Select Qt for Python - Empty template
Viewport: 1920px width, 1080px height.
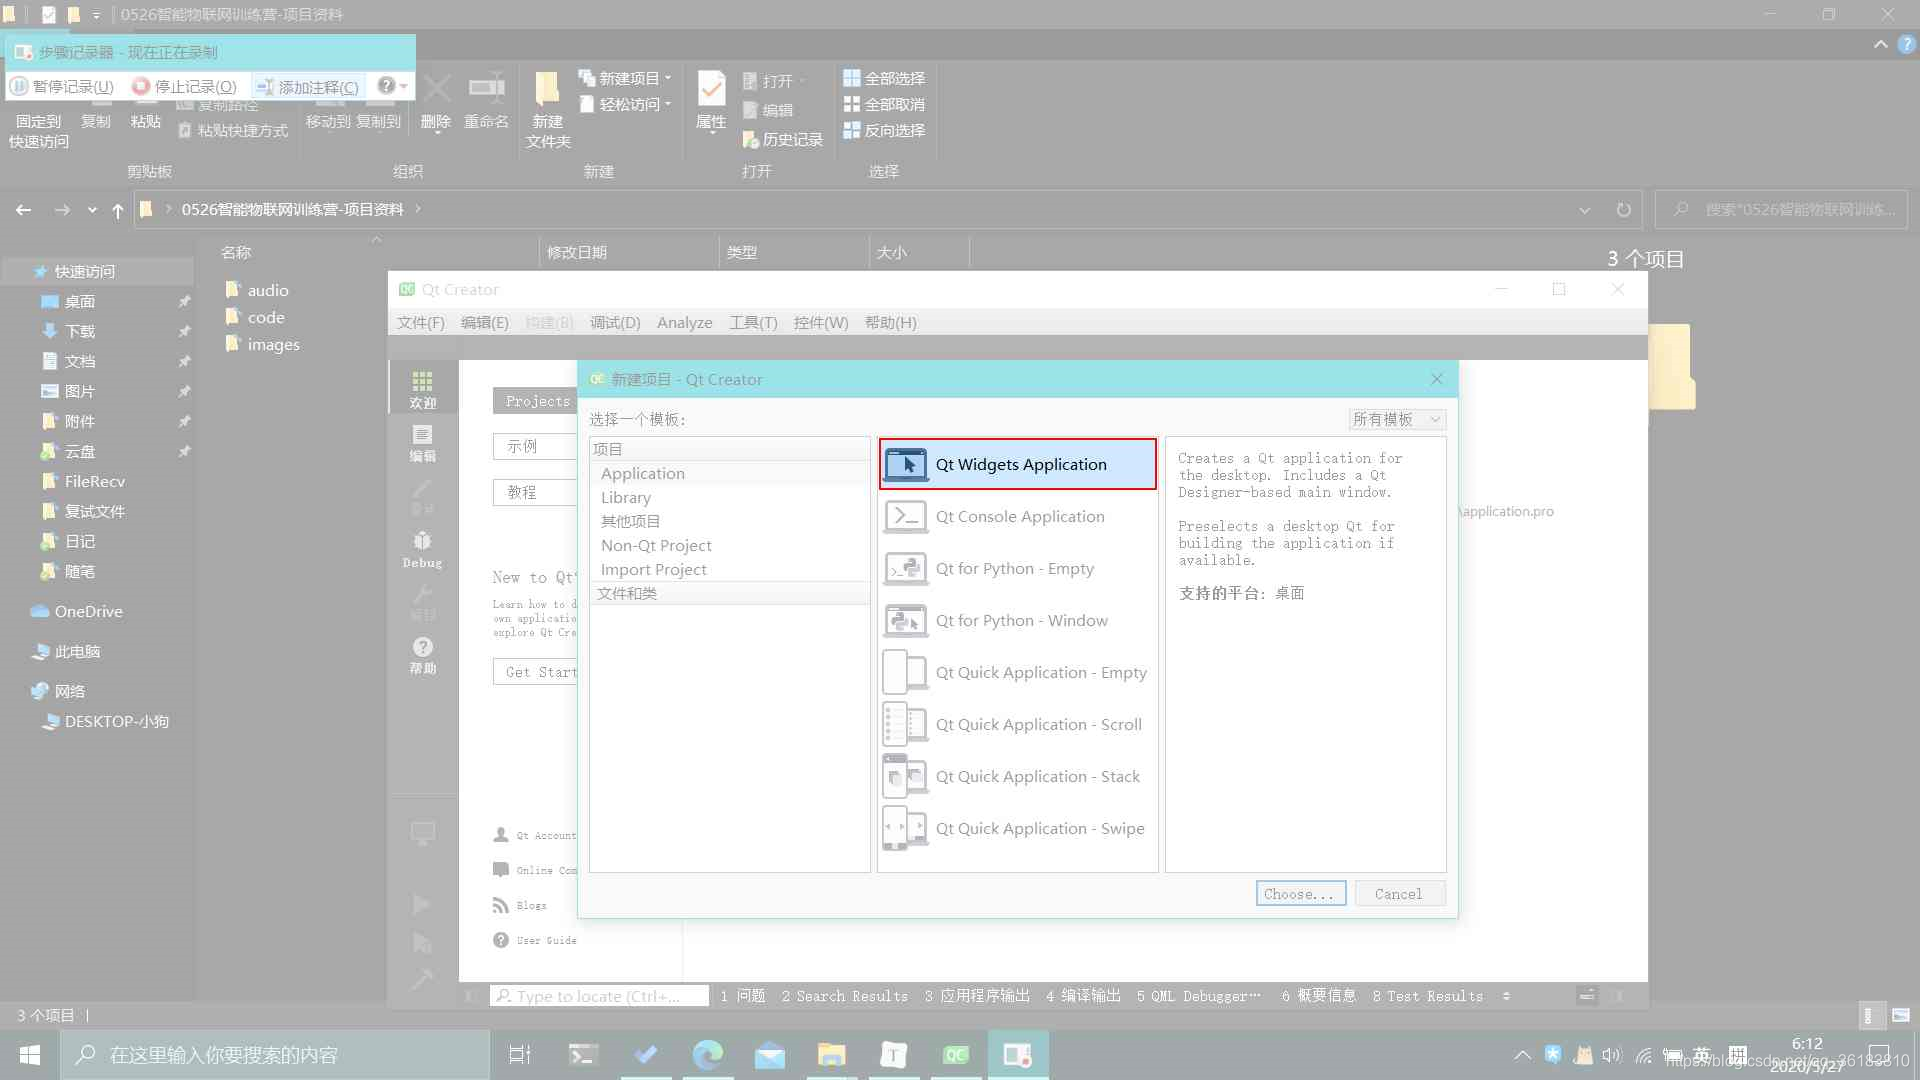coord(1014,568)
